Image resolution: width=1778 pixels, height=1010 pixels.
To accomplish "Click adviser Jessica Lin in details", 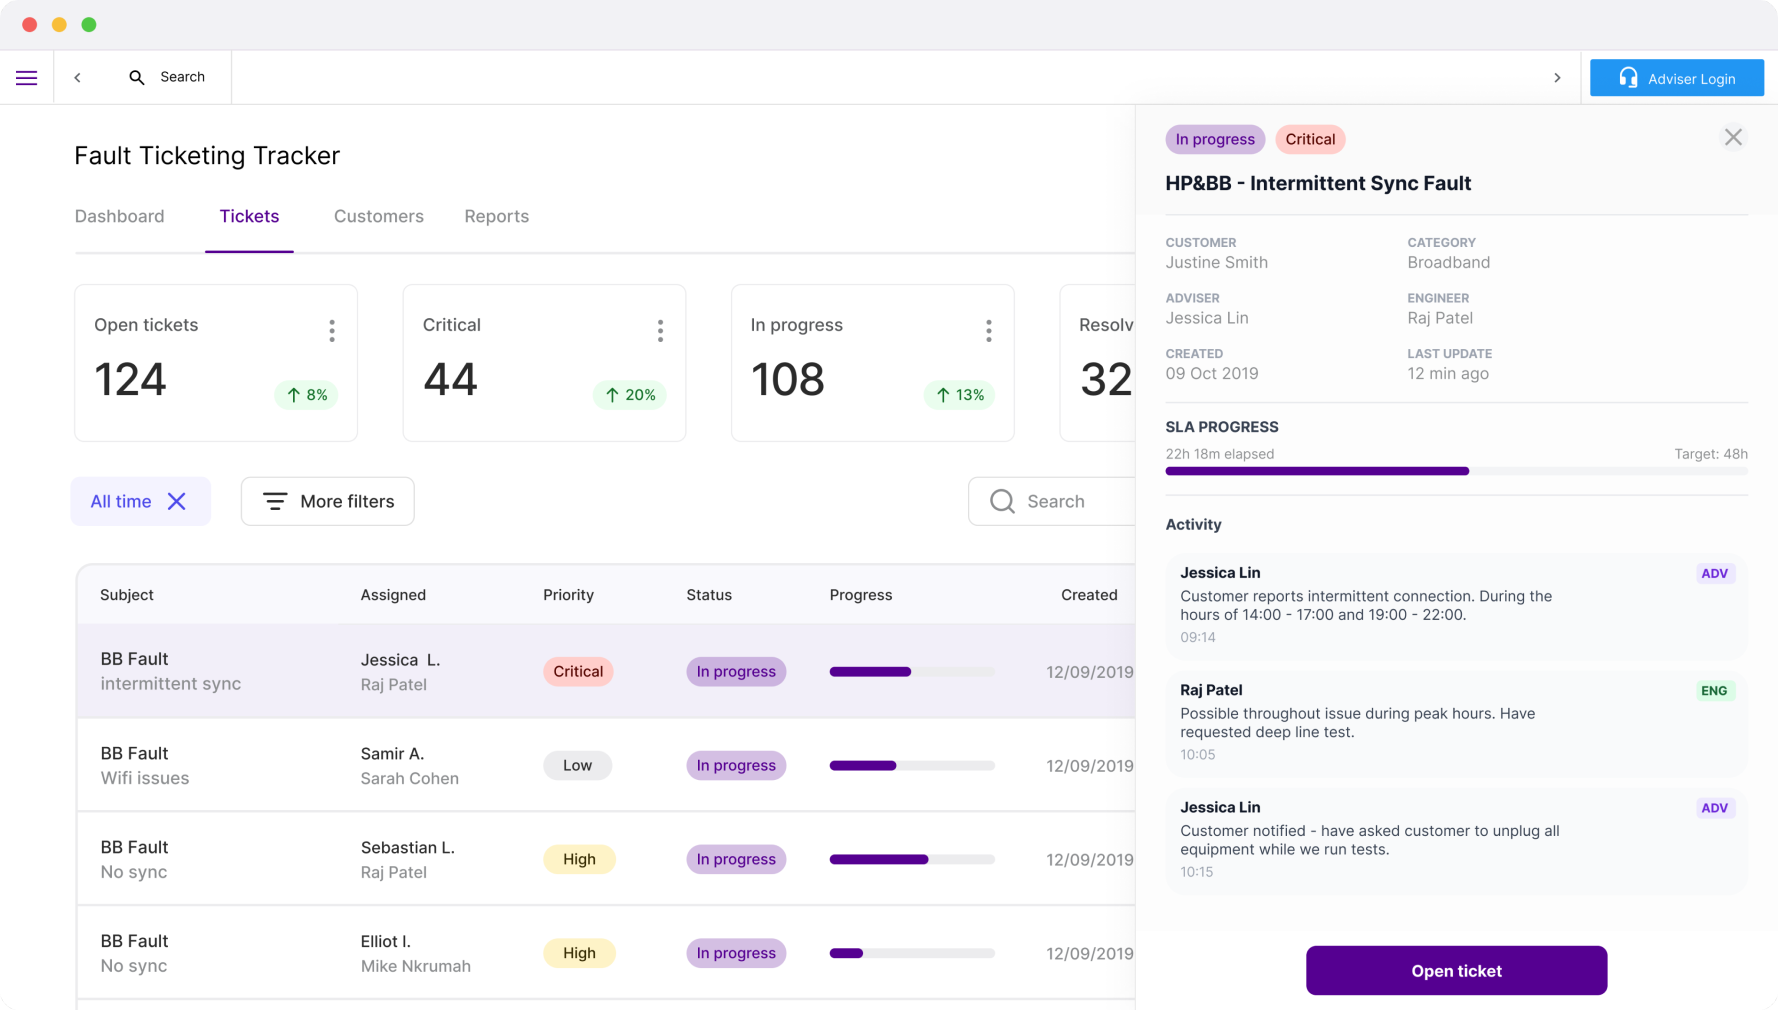I will click(1207, 318).
